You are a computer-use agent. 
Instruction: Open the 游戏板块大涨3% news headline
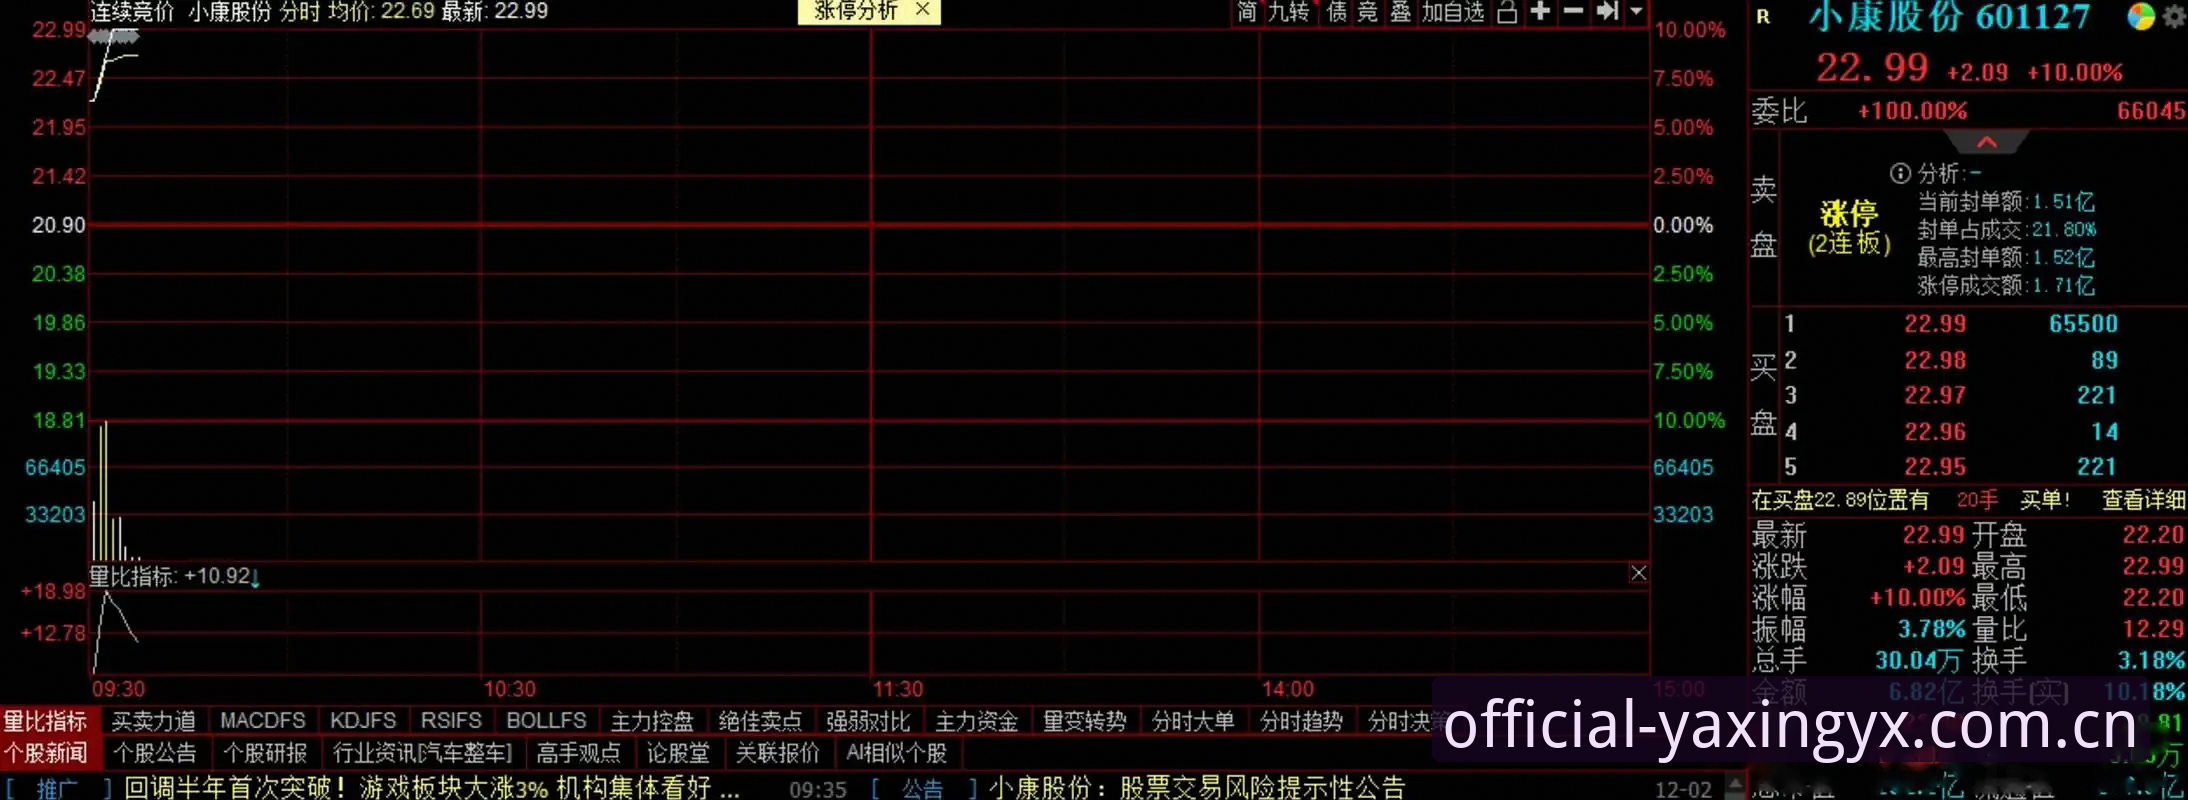[432, 788]
